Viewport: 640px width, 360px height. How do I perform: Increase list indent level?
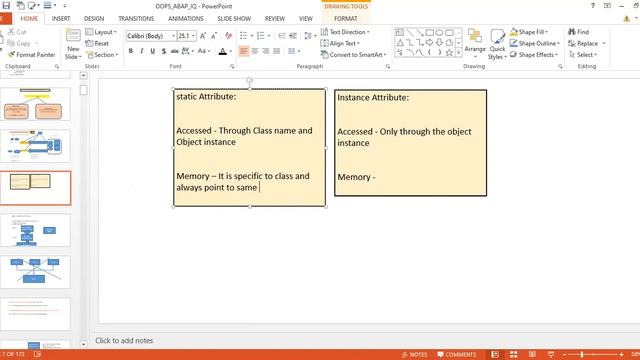293,36
